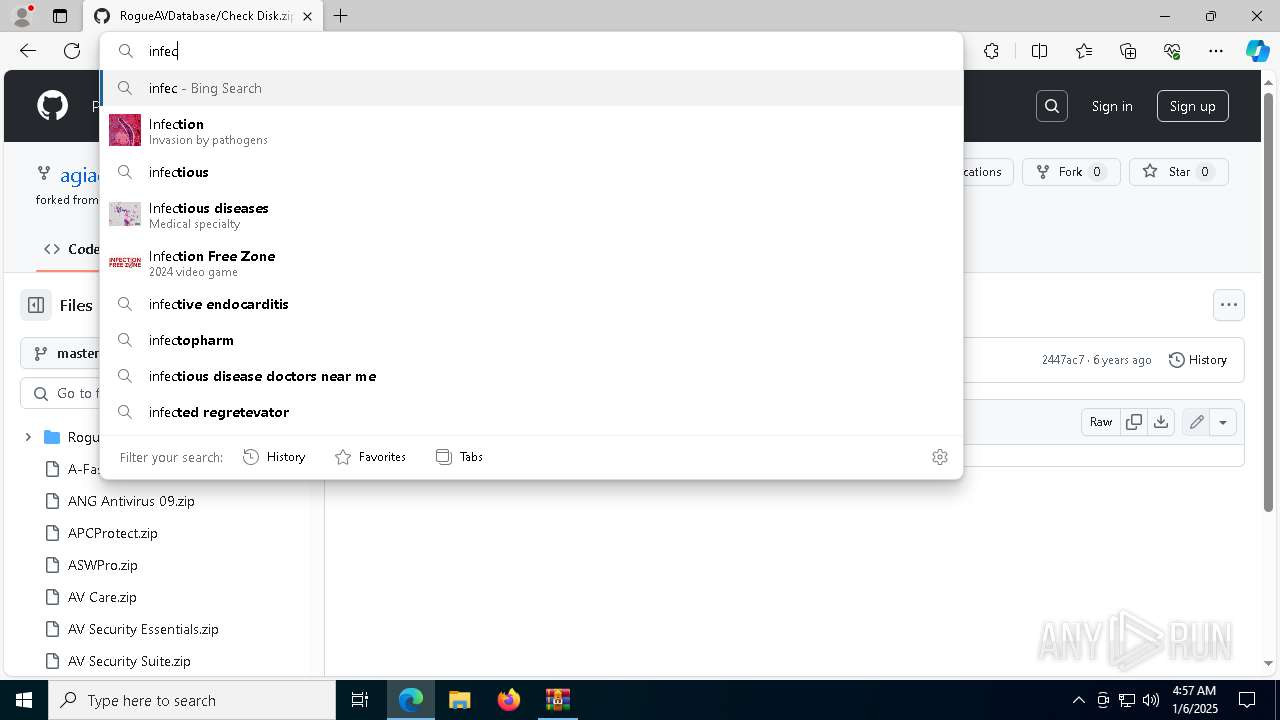Viewport: 1280px width, 720px height.
Task: Open File Explorer from taskbar
Action: [459, 700]
